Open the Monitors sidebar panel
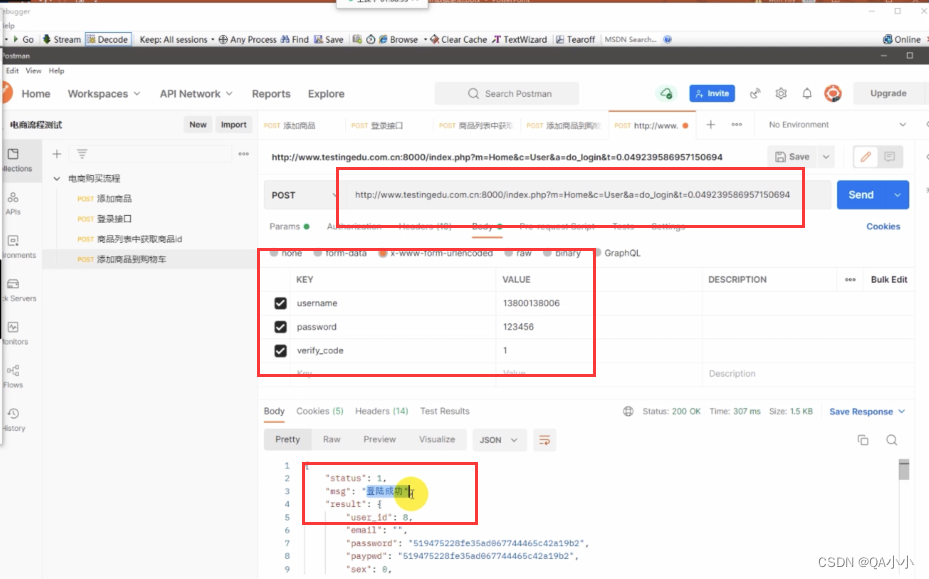The width and height of the screenshot is (929, 579). click(13, 333)
